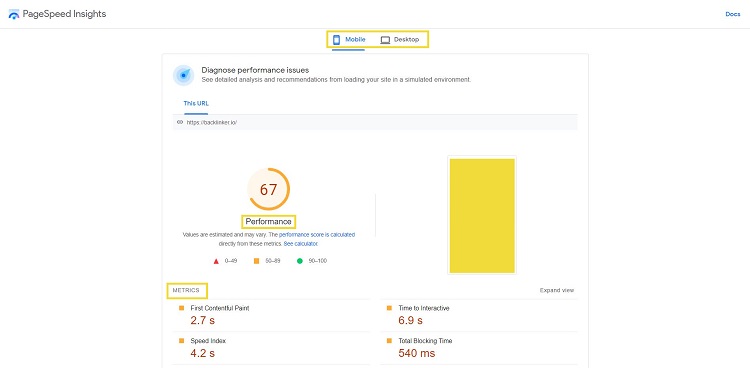This screenshot has width=750, height=368.
Task: Click the Diagnose performance issues heading
Action: (x=255, y=70)
